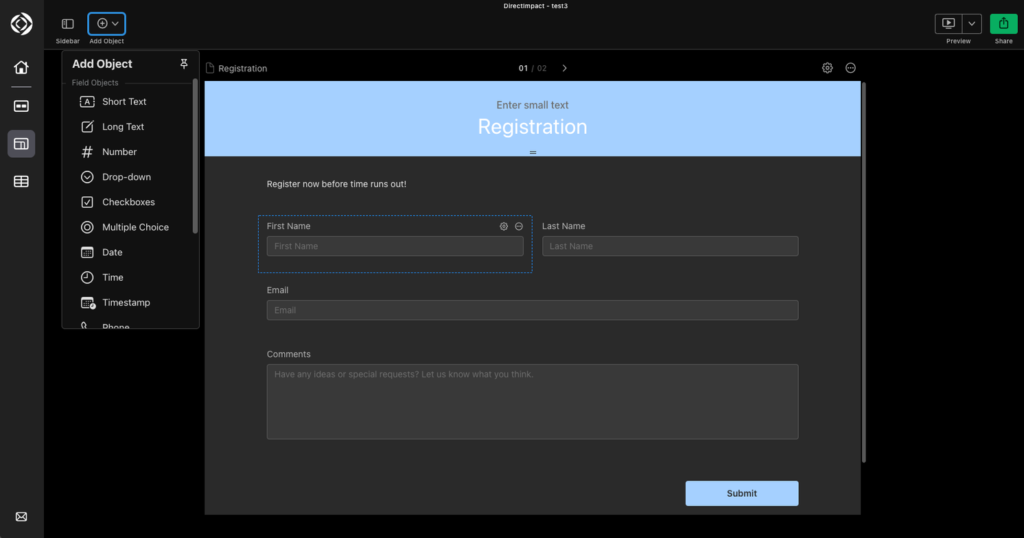
Task: Open the Home icon in left rail
Action: coord(22,67)
